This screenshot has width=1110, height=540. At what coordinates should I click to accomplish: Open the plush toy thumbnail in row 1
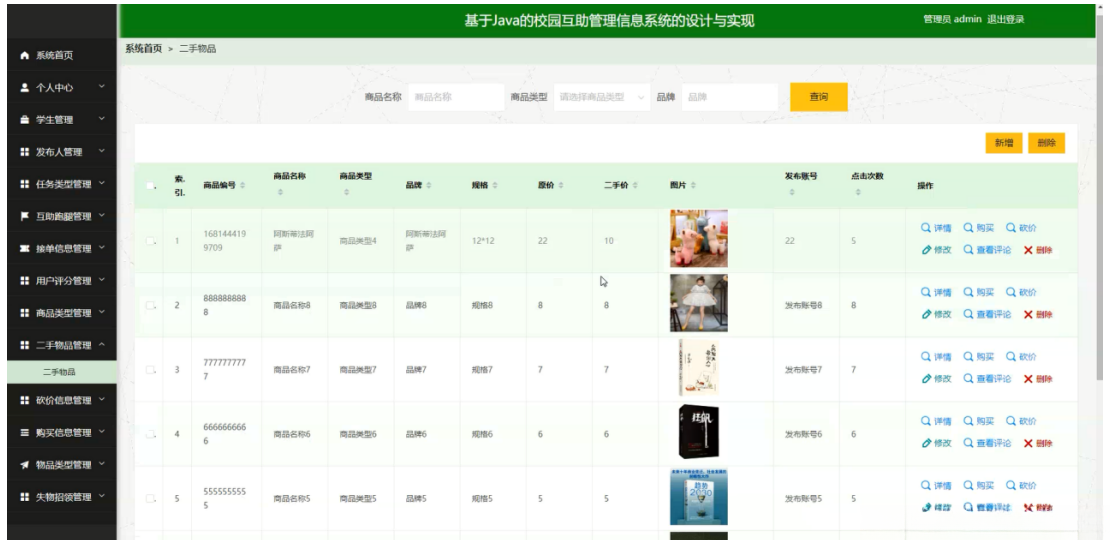point(699,239)
